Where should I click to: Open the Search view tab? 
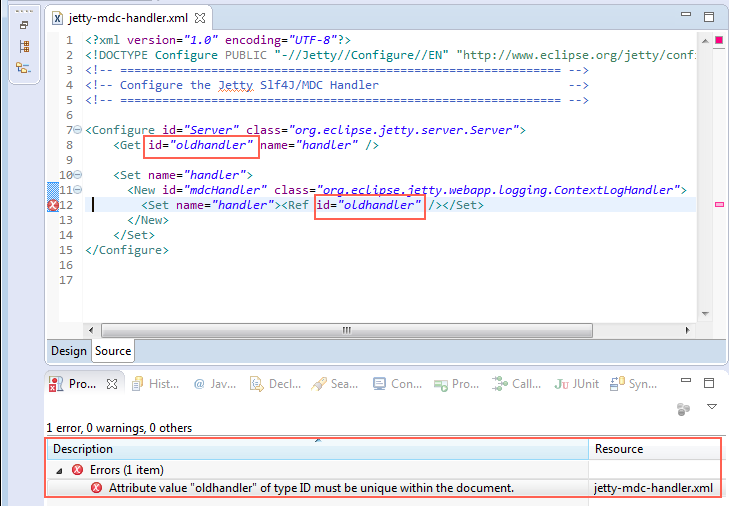point(335,384)
